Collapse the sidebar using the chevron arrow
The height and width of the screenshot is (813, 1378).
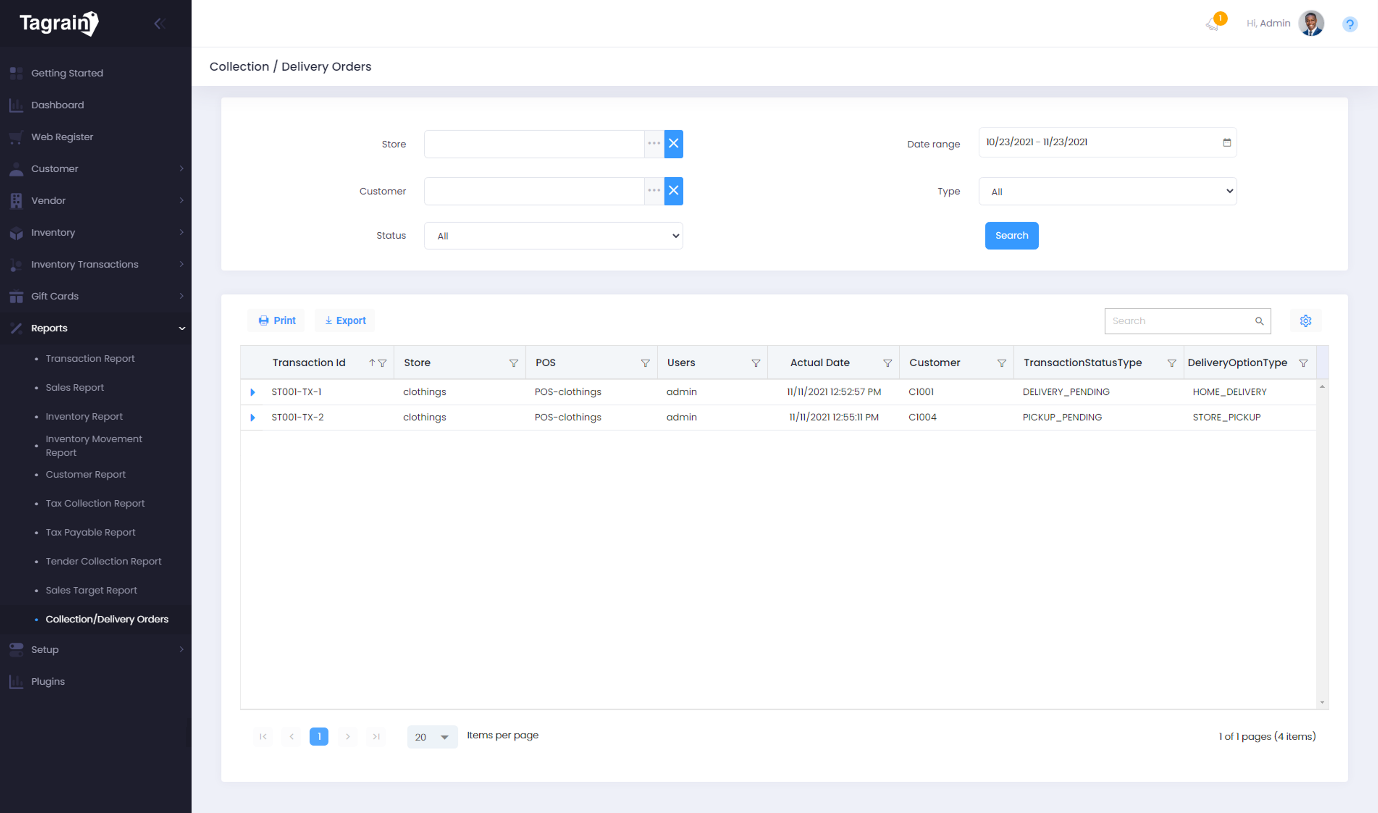pyautogui.click(x=158, y=22)
